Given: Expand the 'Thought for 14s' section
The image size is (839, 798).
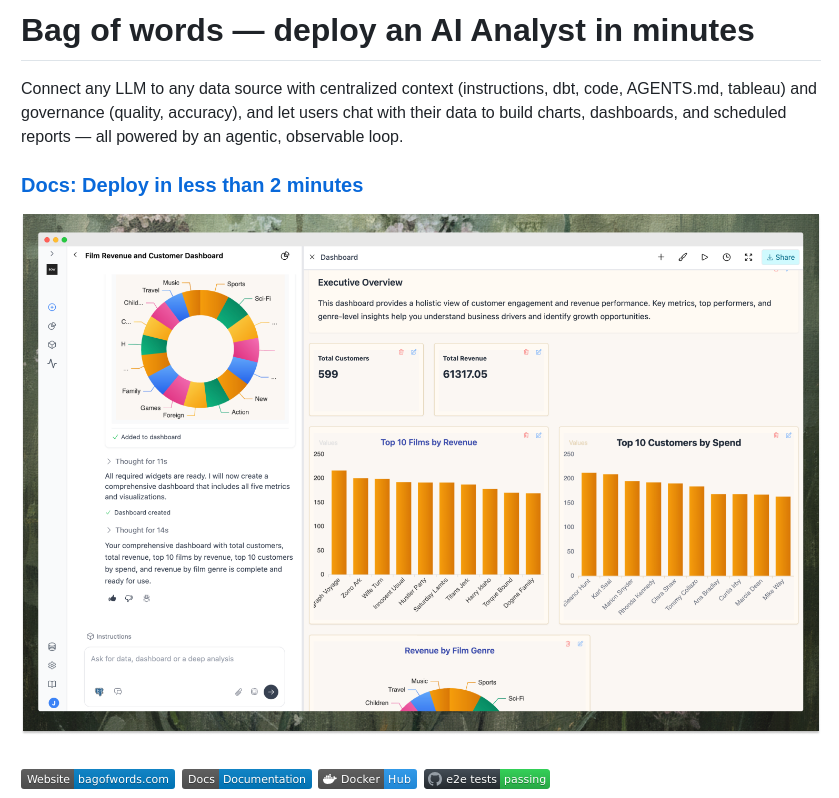Looking at the screenshot, I should (140, 530).
